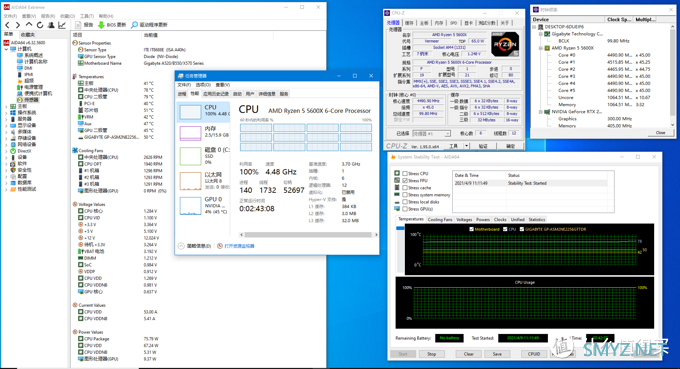The width and height of the screenshot is (680, 369).
Task: Expand the Server node in AIDA64 tree
Action: click(6, 119)
